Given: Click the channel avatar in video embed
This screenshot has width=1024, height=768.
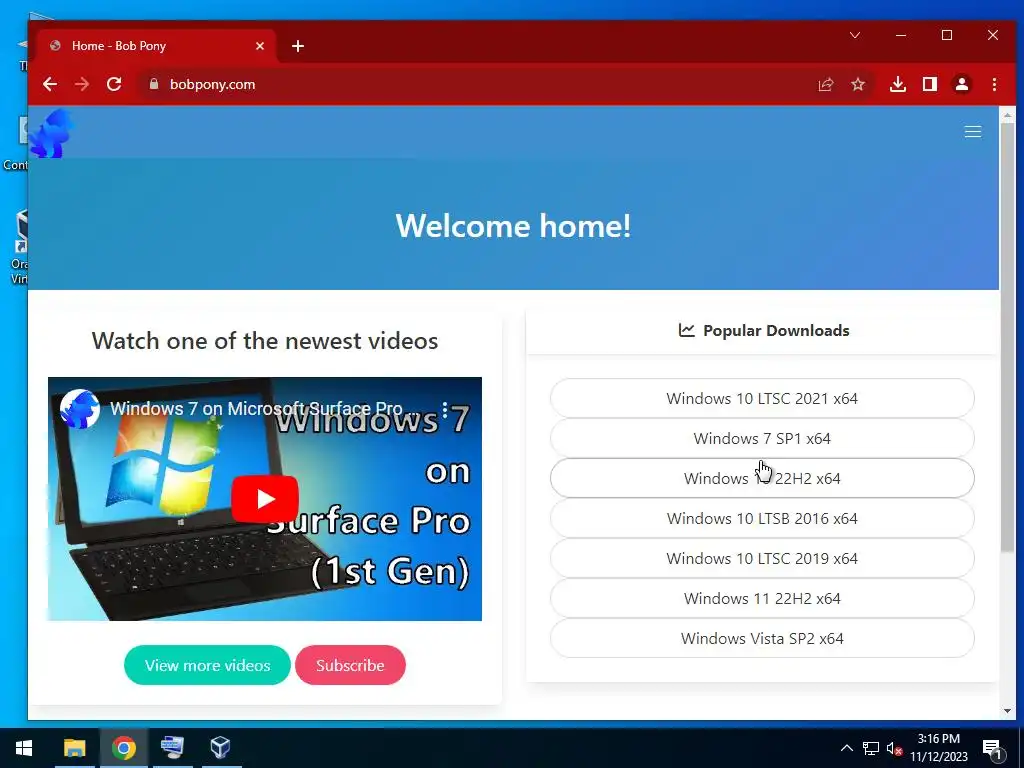Looking at the screenshot, I should pos(80,409).
